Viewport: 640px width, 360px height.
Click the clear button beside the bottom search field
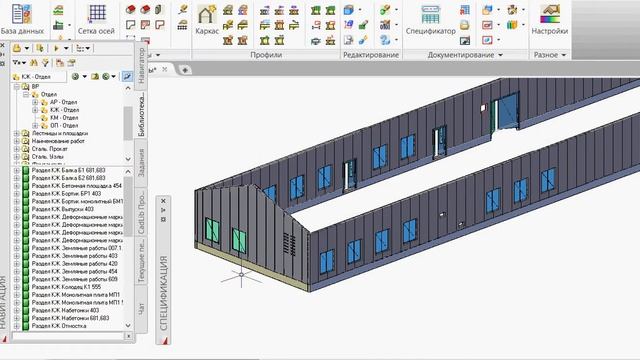click(x=129, y=336)
